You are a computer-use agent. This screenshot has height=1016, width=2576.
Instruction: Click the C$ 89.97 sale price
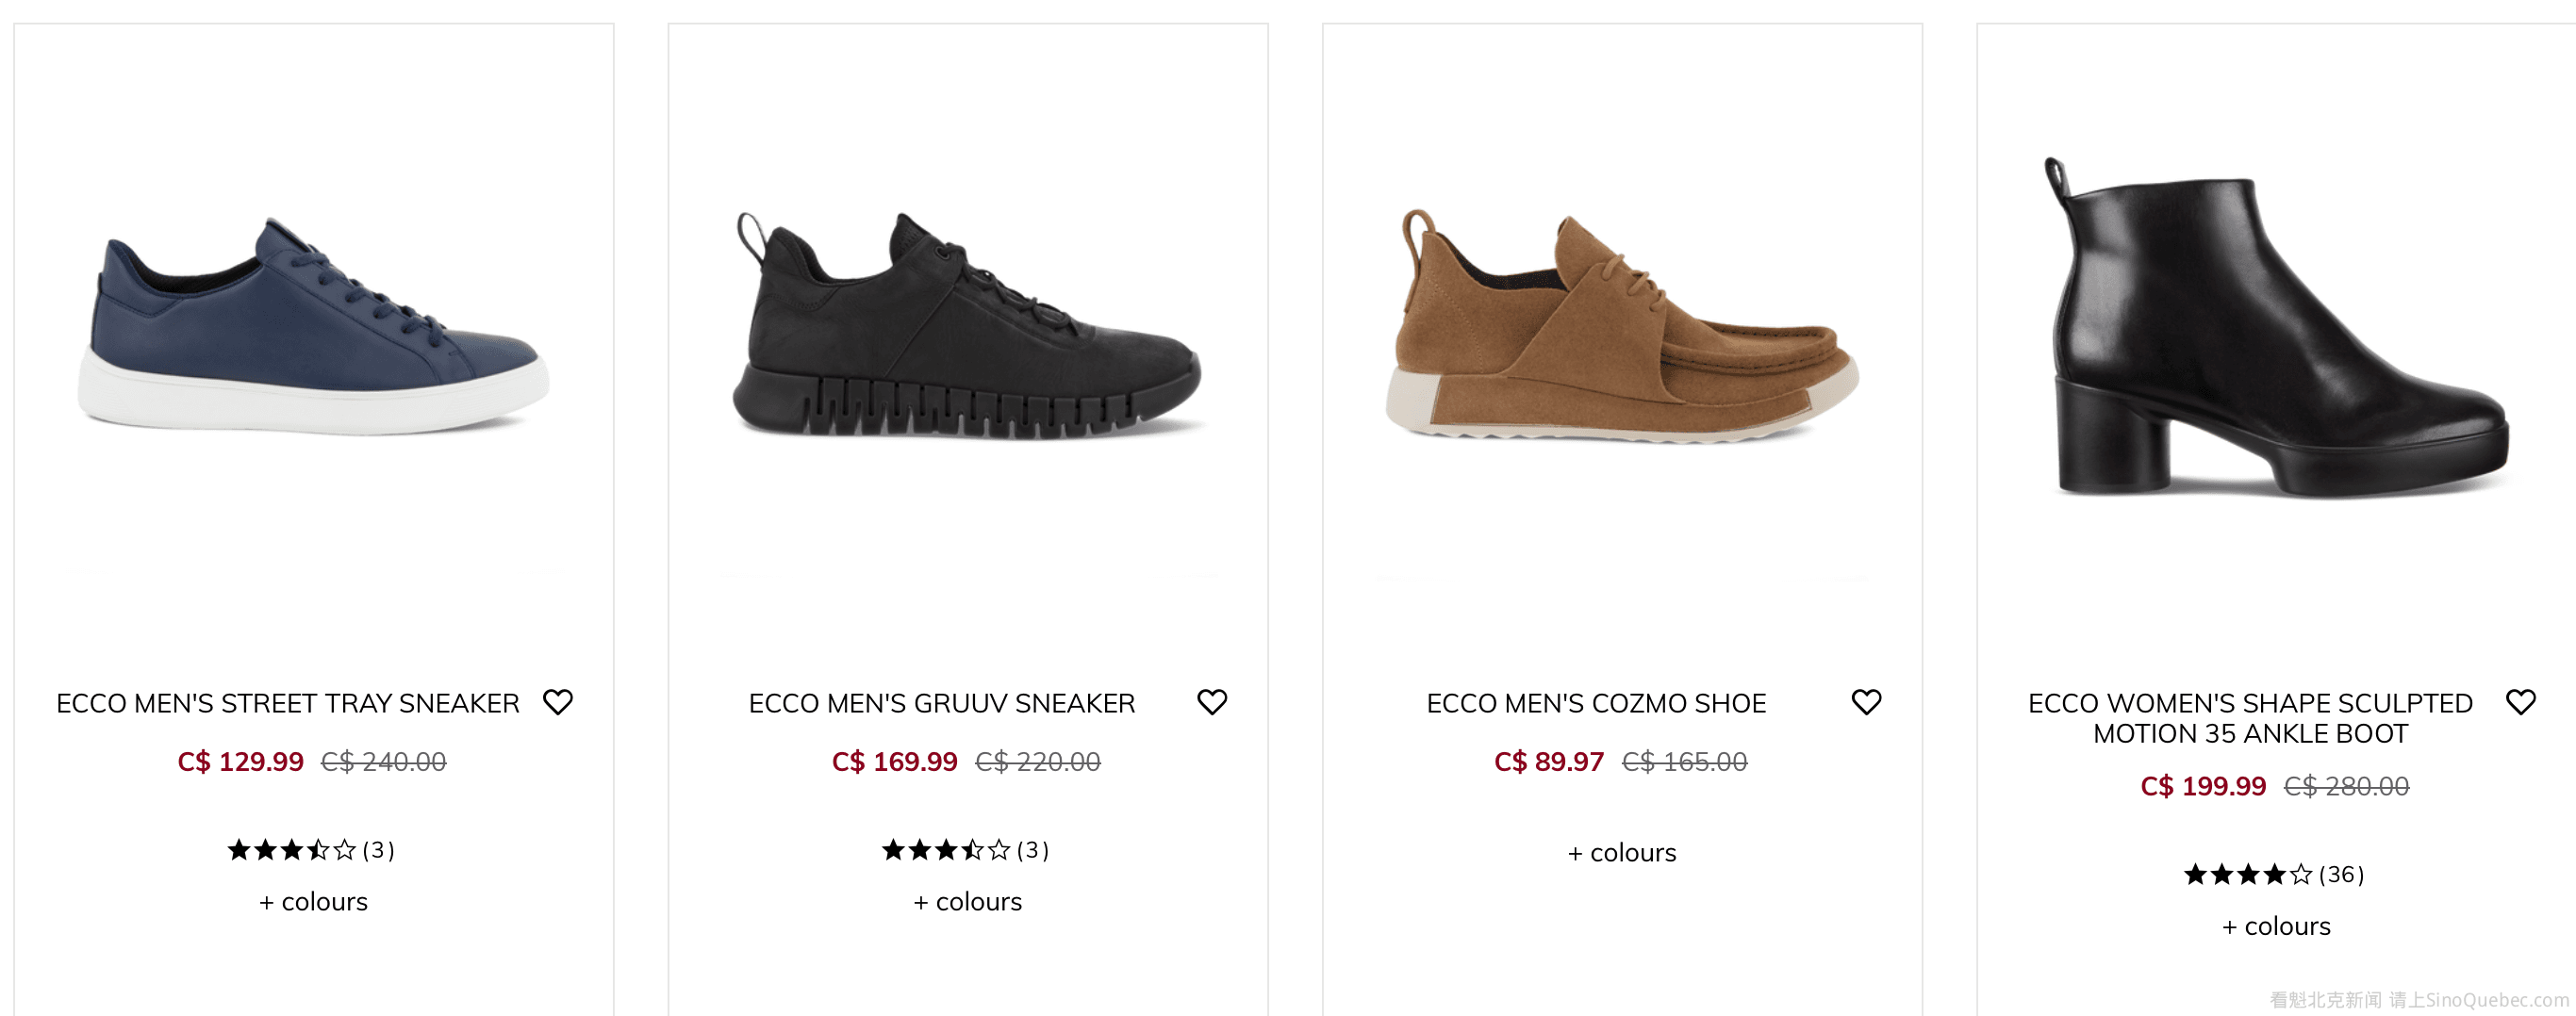(1548, 762)
